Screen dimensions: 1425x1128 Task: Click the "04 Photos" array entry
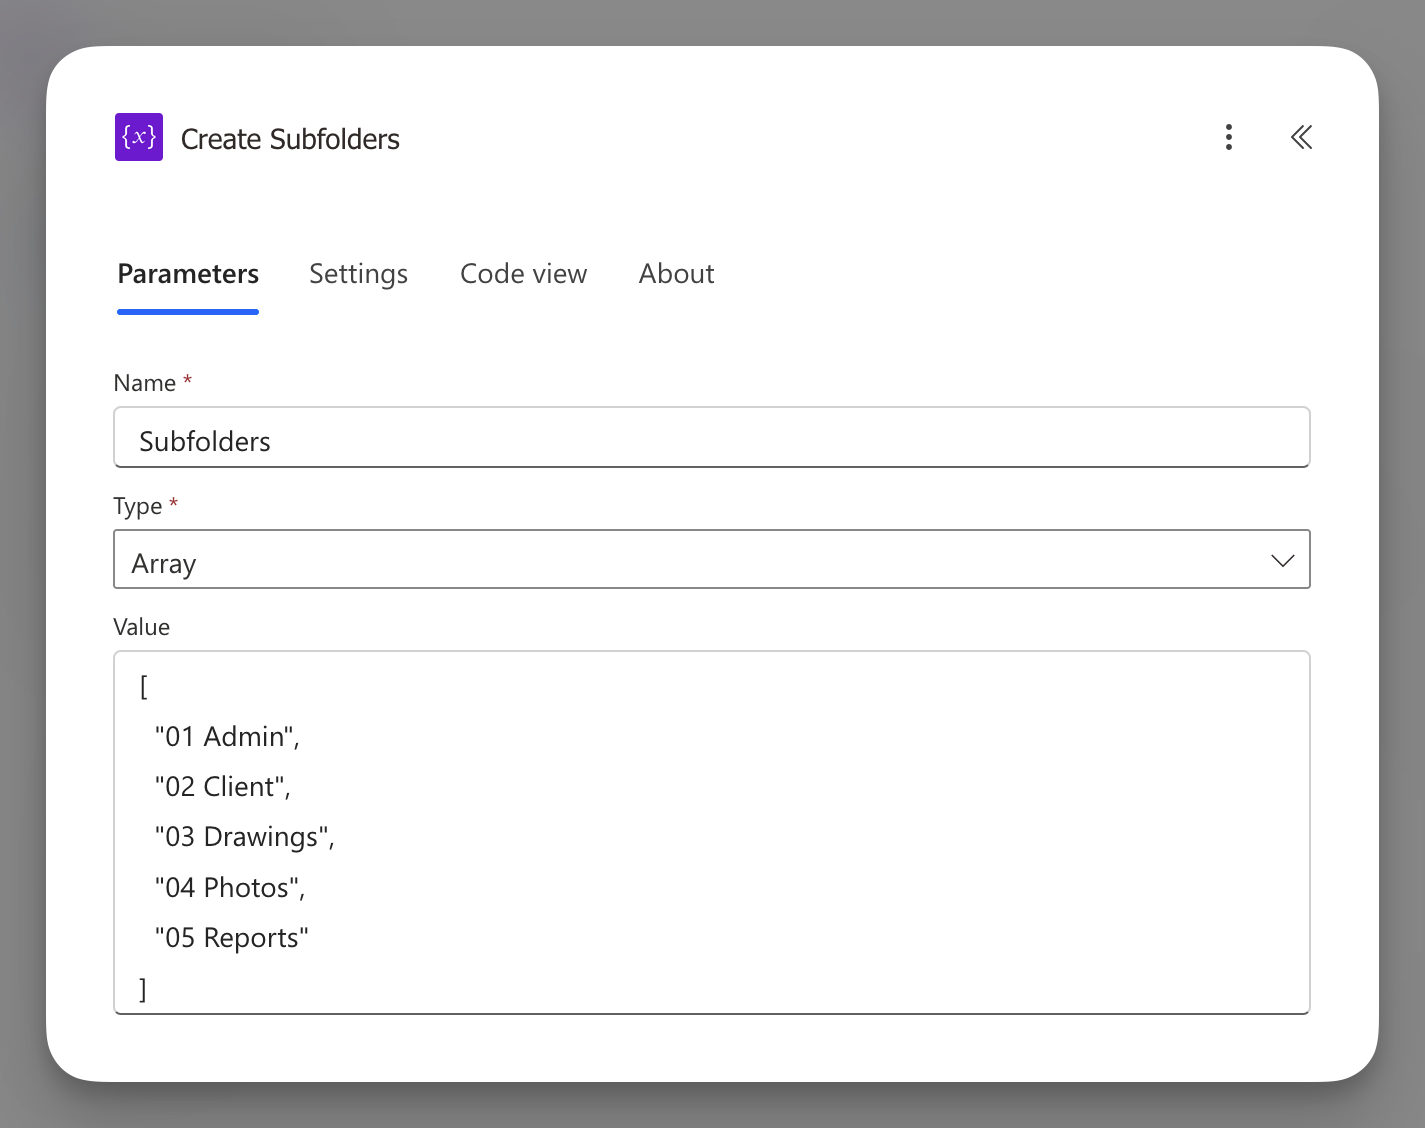pos(229,888)
